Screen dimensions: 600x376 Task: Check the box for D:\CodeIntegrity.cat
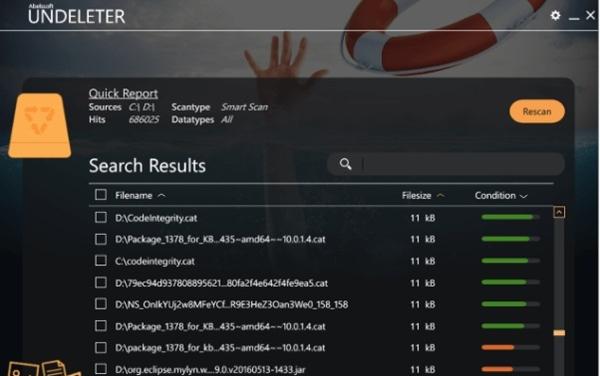point(101,217)
